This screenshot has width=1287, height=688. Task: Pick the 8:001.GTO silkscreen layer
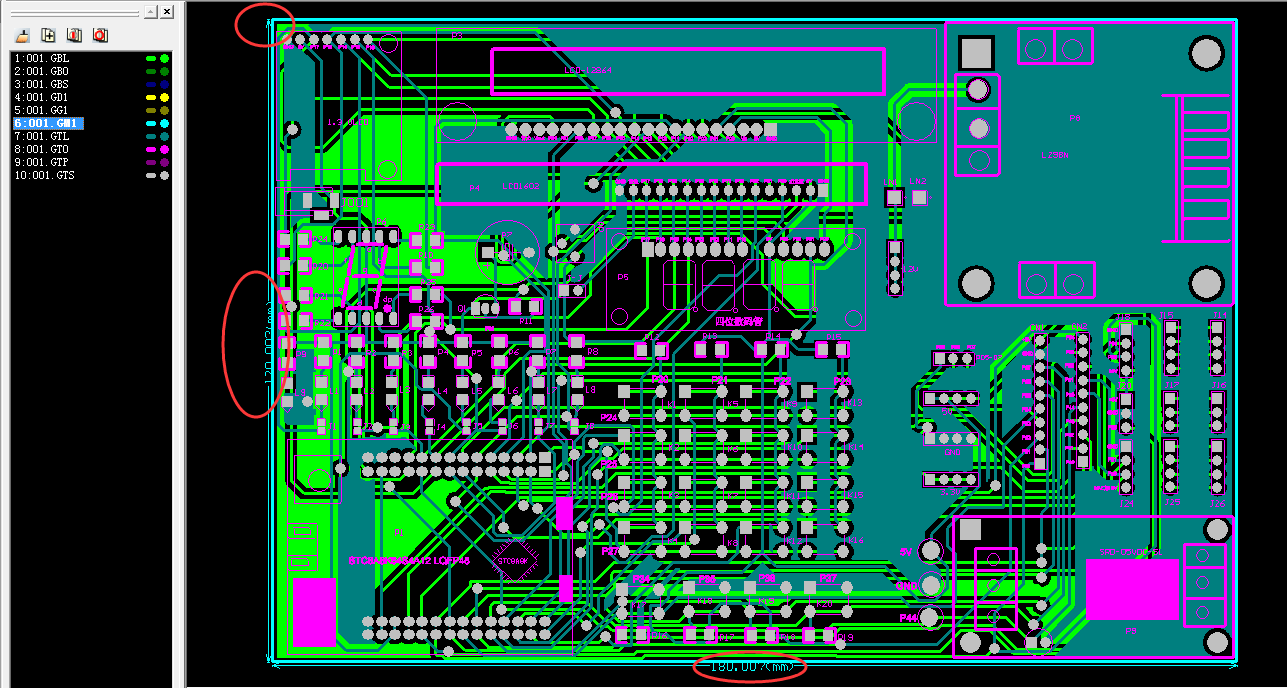tap(41, 149)
